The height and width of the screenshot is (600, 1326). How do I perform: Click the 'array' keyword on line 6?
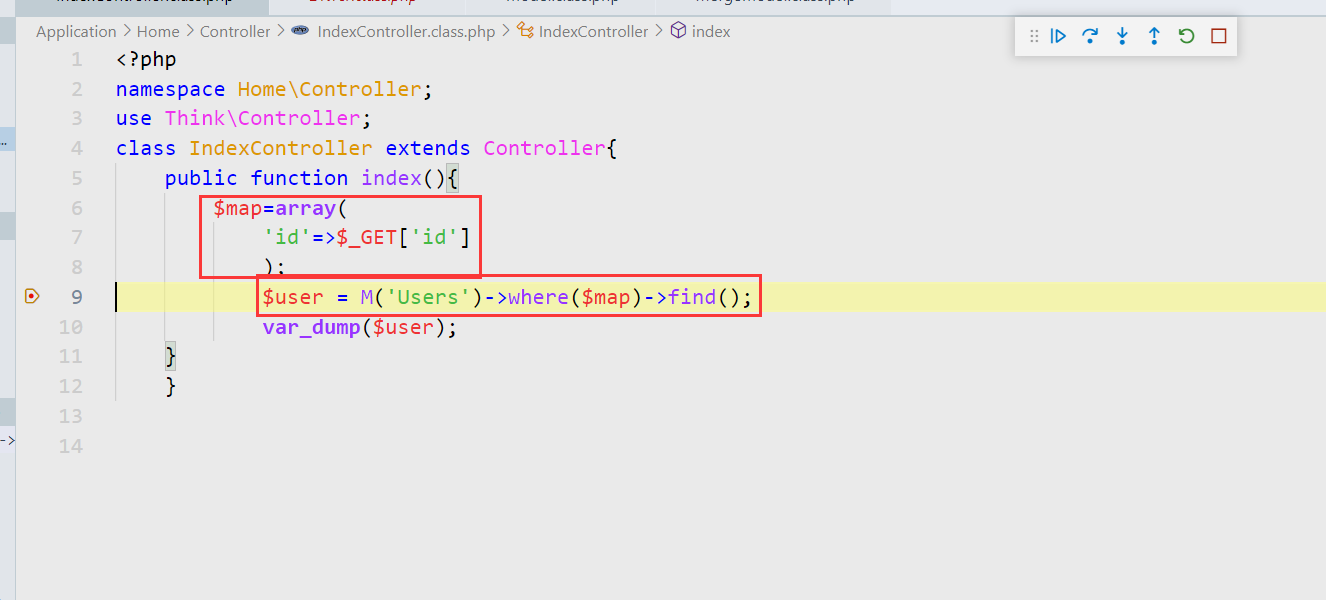tap(306, 208)
